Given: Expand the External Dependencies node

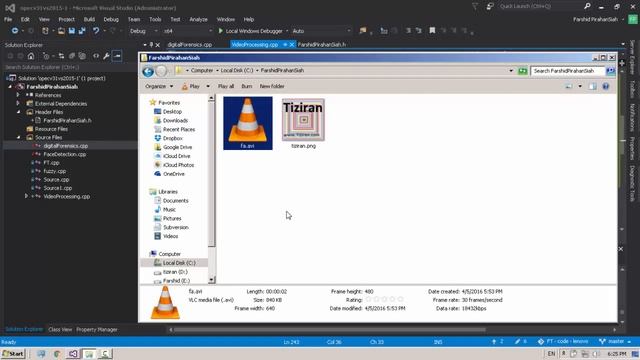Looking at the screenshot, I should (18, 104).
